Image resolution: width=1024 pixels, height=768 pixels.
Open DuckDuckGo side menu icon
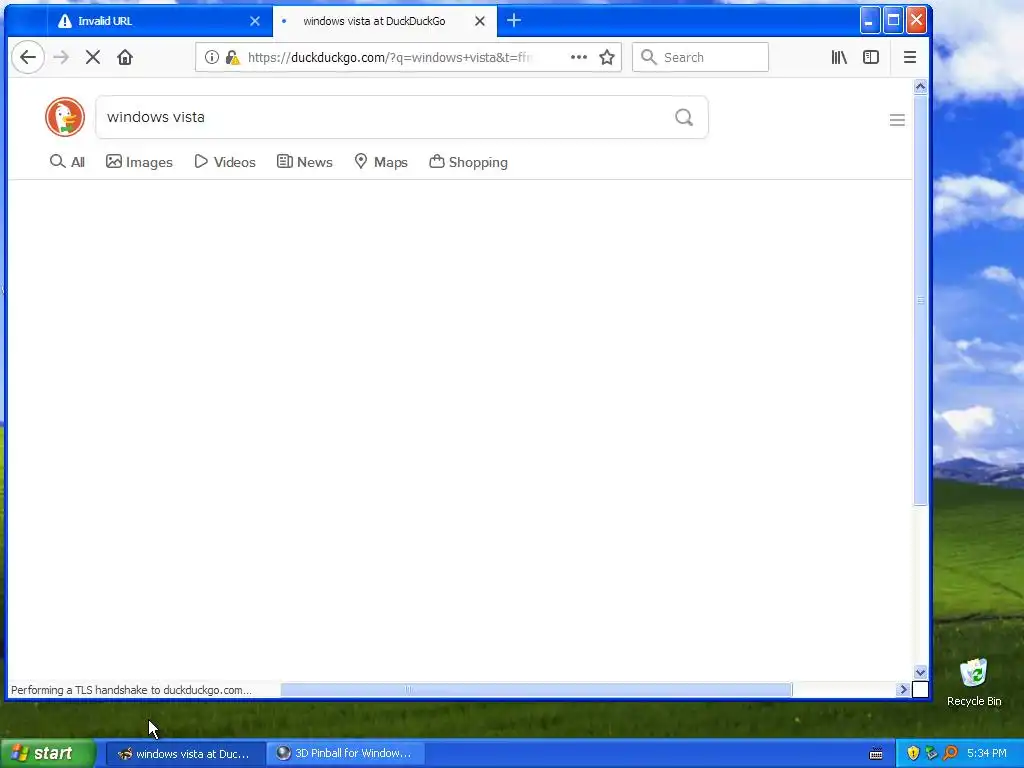897,120
